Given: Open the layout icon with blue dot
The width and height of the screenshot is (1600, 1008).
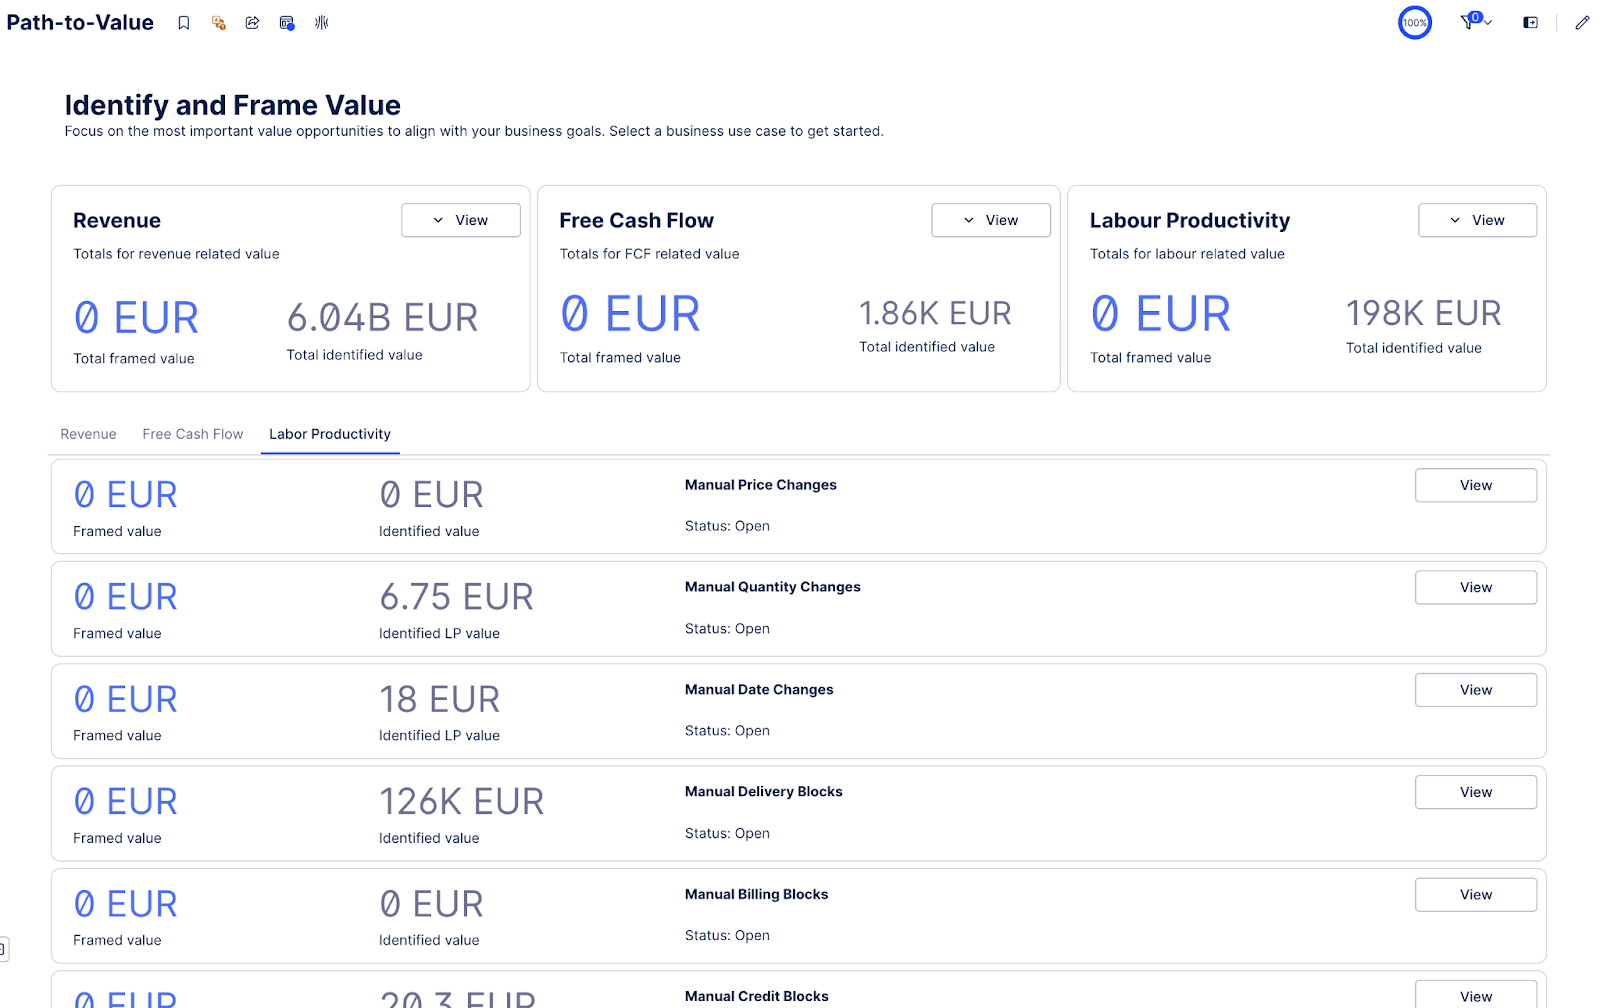Looking at the screenshot, I should [287, 23].
